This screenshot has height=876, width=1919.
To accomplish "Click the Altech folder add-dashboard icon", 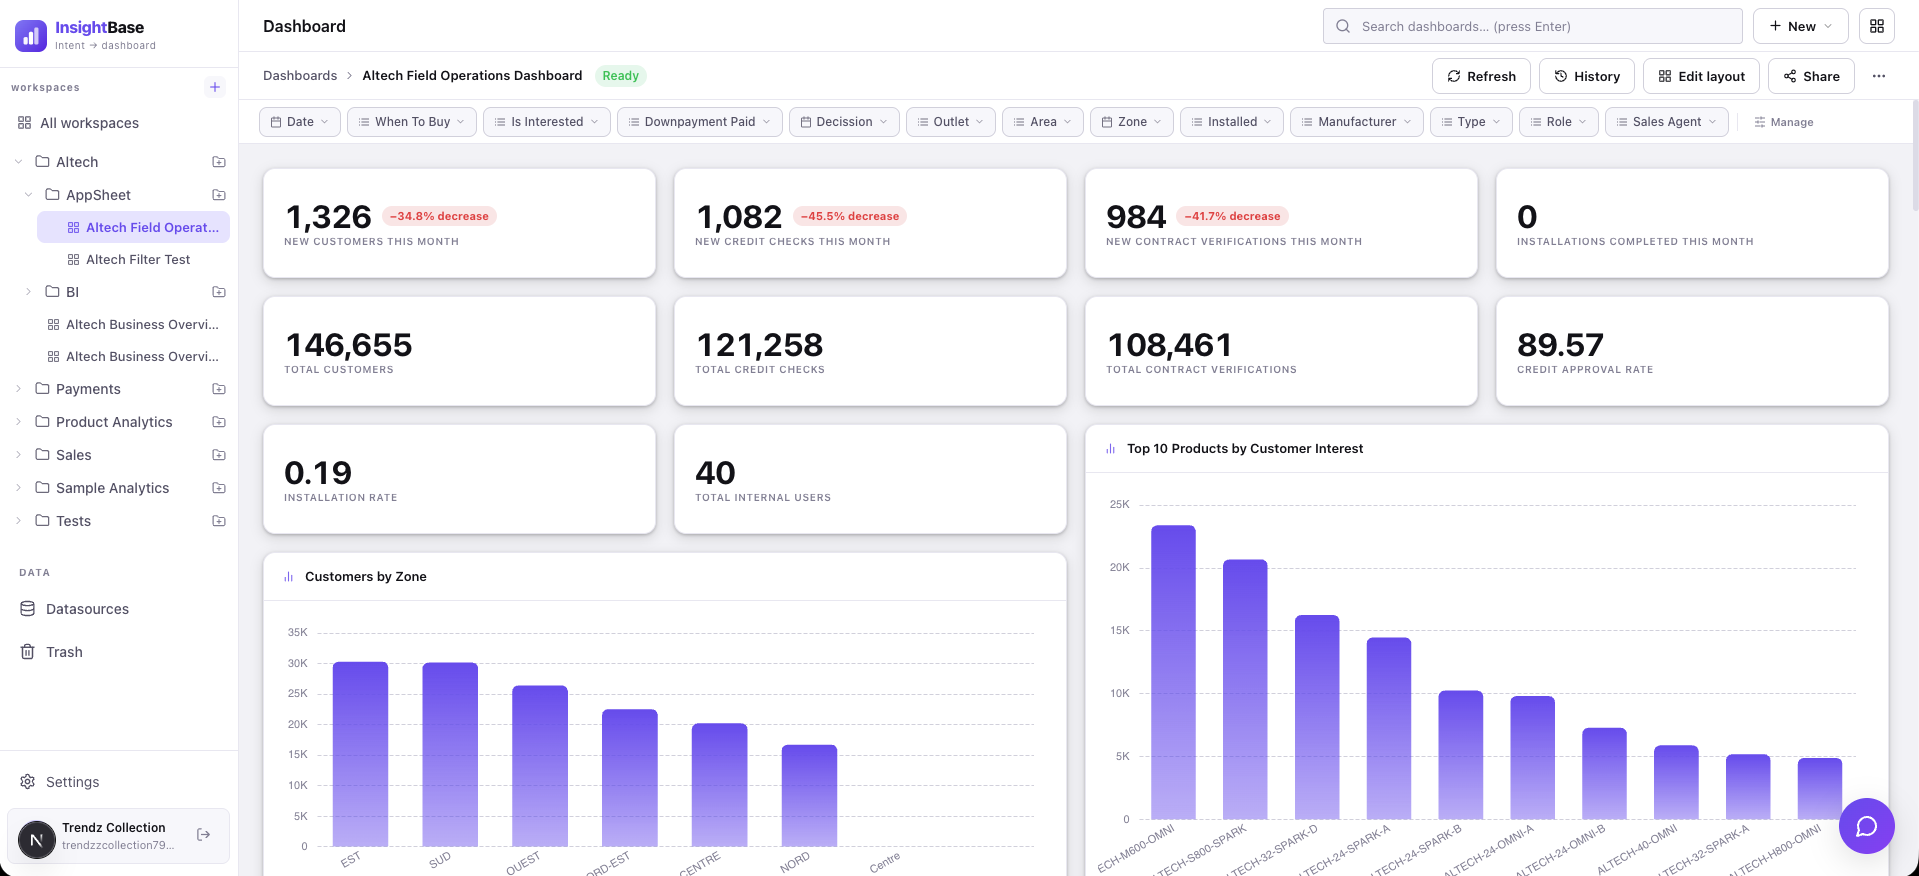I will click(x=219, y=162).
